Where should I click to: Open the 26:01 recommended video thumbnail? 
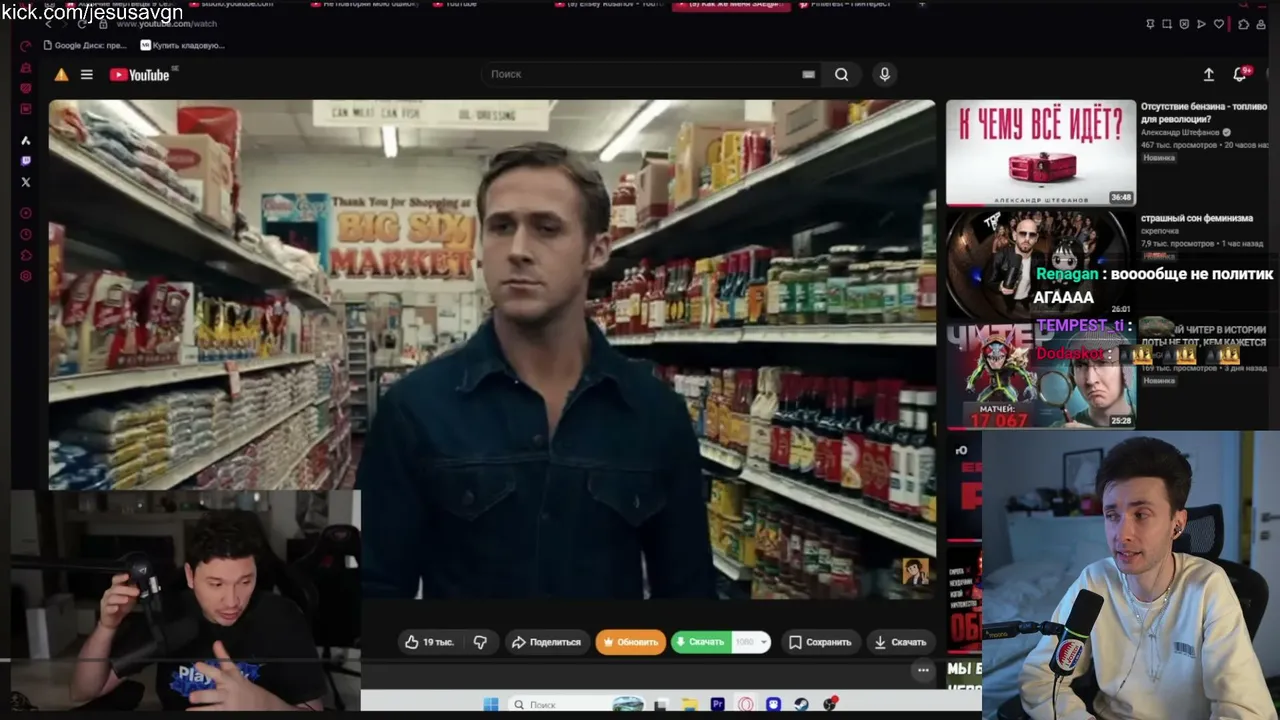(1039, 263)
